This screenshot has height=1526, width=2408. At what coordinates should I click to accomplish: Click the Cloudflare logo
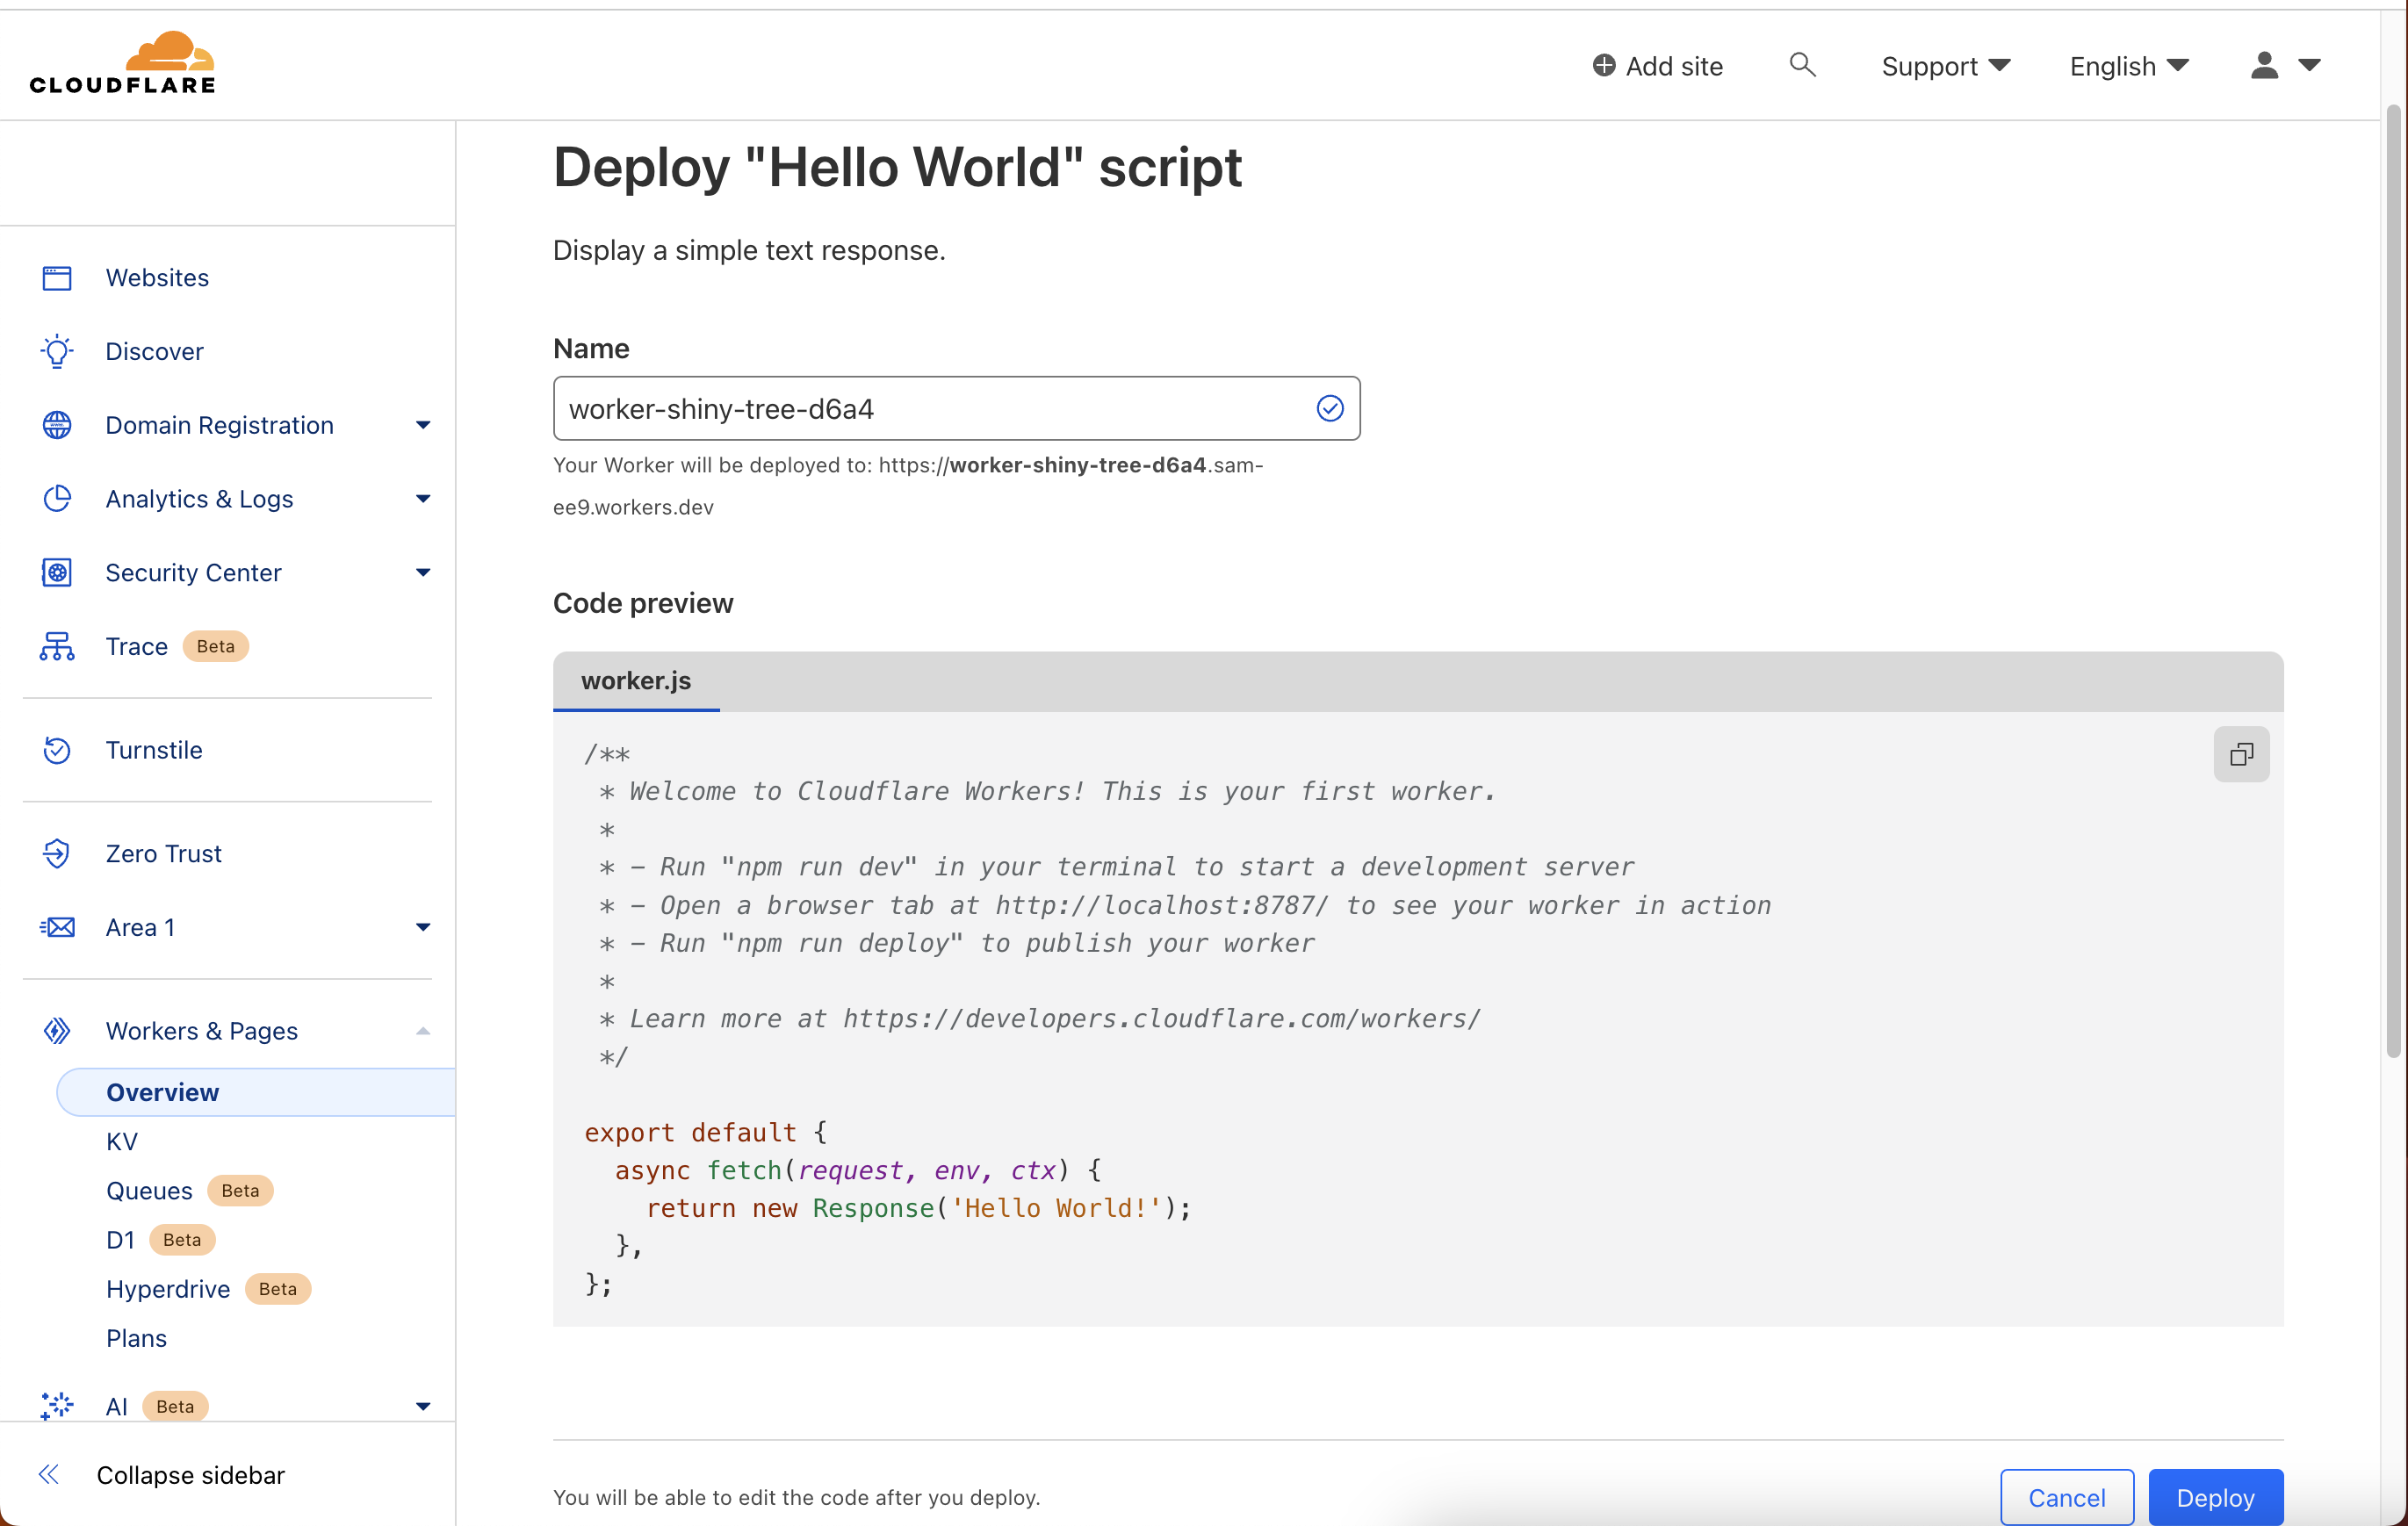coord(122,62)
